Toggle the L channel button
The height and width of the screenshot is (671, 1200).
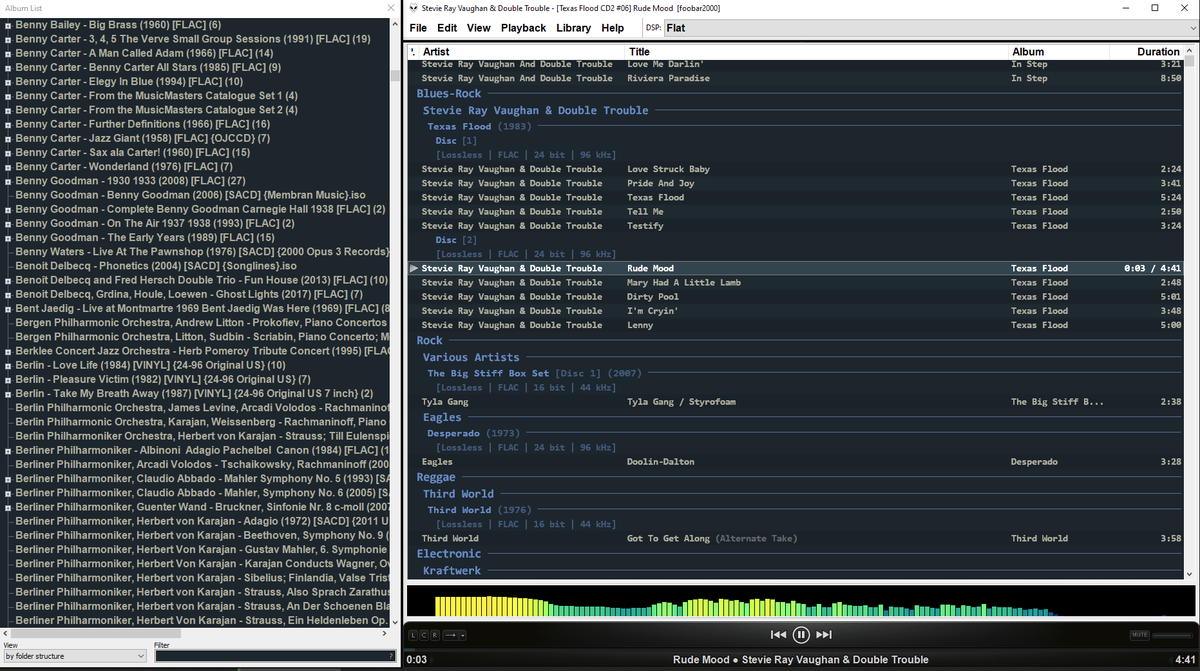tap(414, 635)
